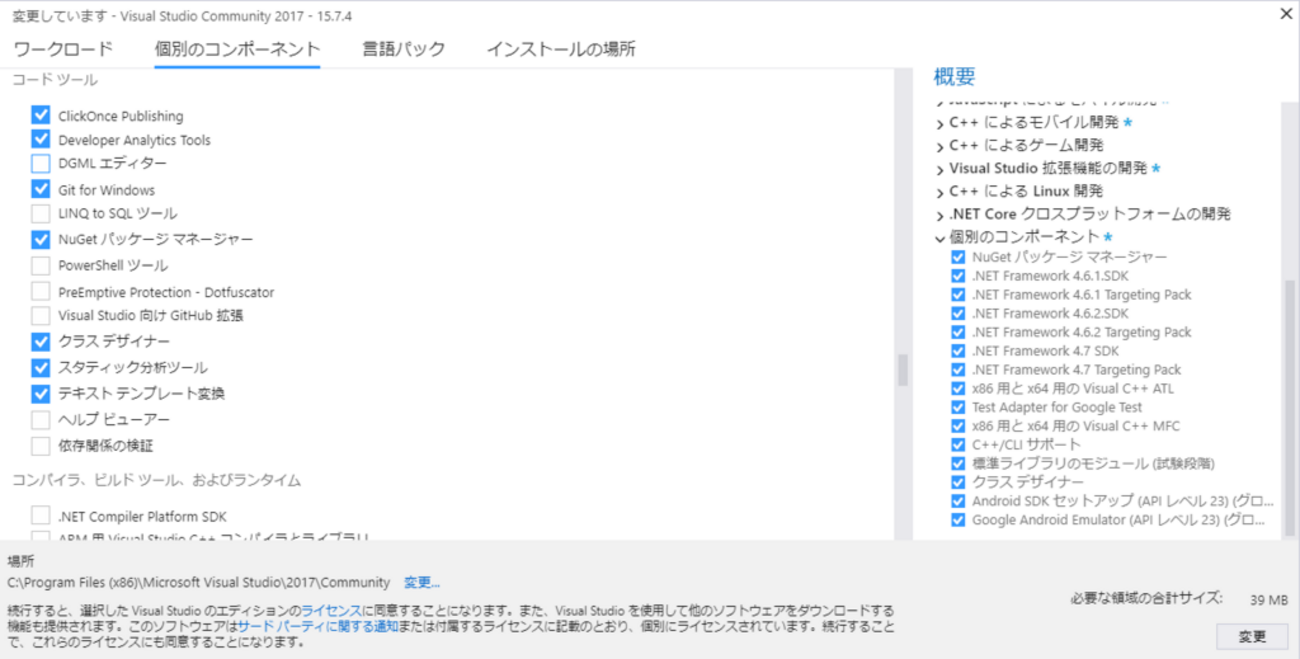Click the コンパイラ、ビルド ツール、およびランタイム heading
The width and height of the screenshot is (1300, 659).
click(157, 481)
